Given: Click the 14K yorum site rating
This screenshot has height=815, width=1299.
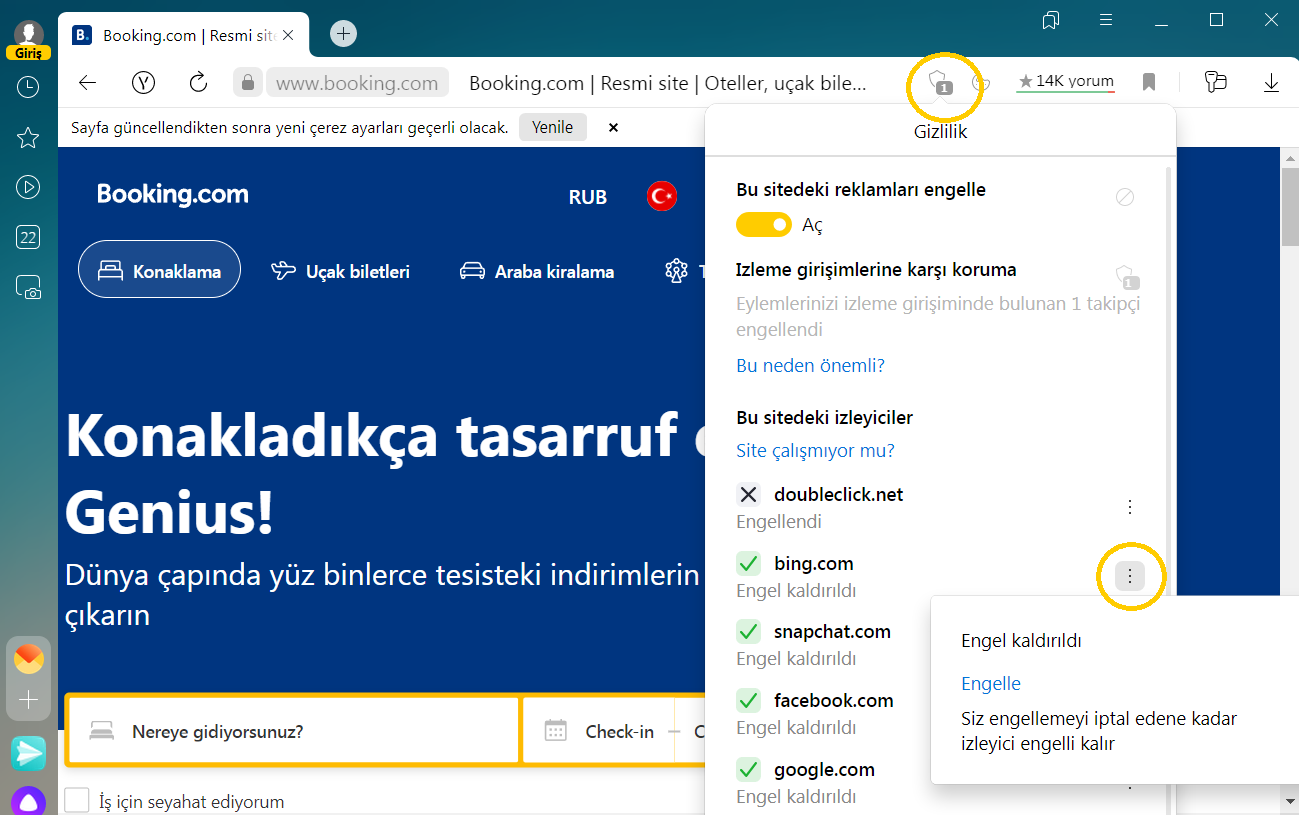Looking at the screenshot, I should [1066, 81].
